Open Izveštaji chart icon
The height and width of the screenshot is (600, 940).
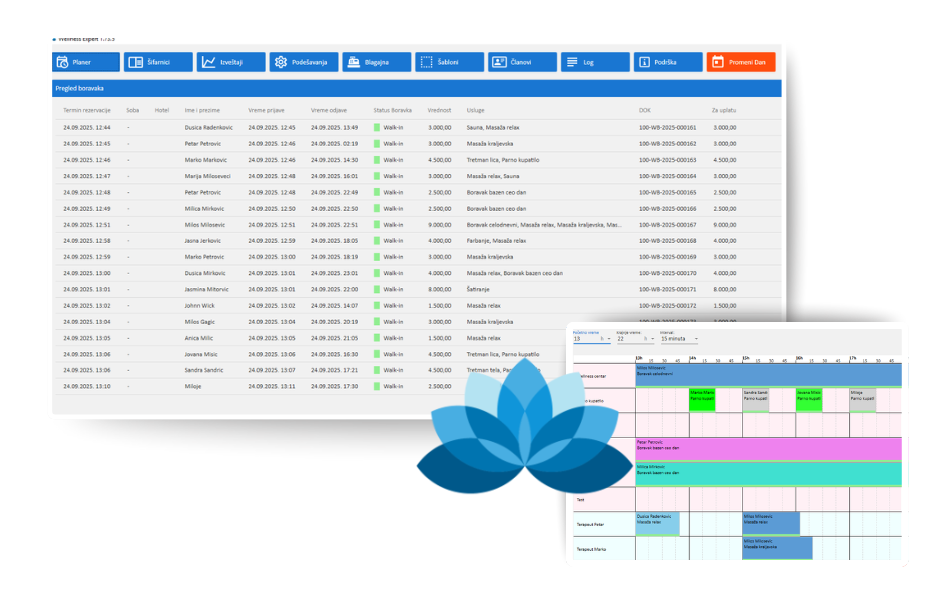(x=208, y=62)
